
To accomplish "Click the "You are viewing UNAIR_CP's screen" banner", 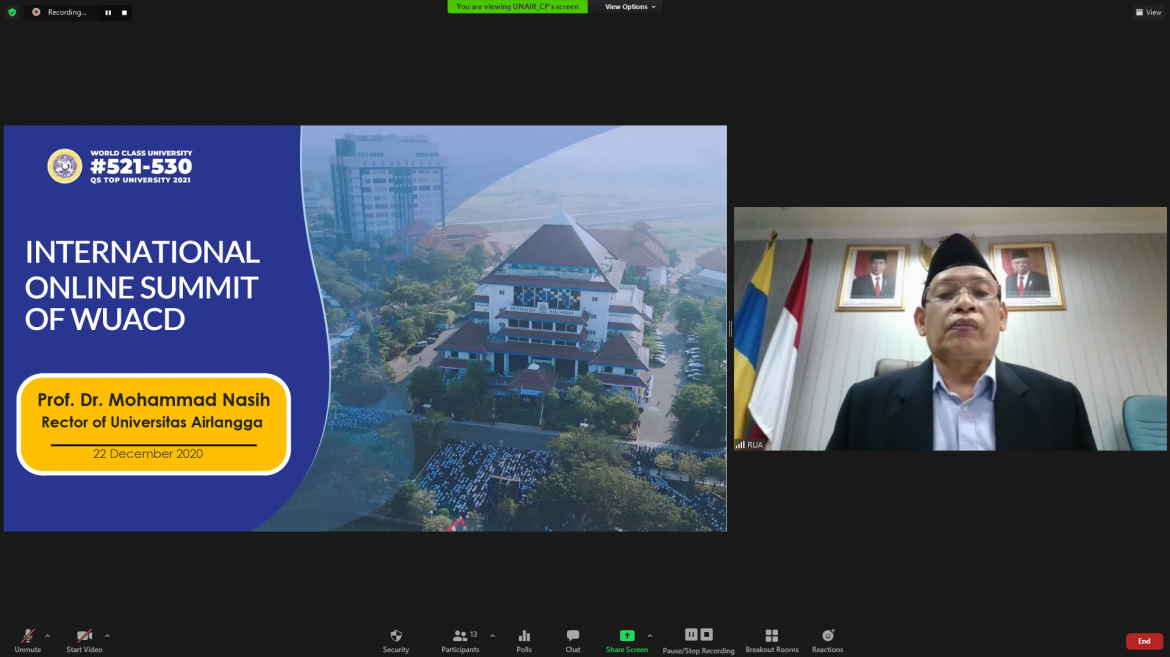I will tap(517, 7).
